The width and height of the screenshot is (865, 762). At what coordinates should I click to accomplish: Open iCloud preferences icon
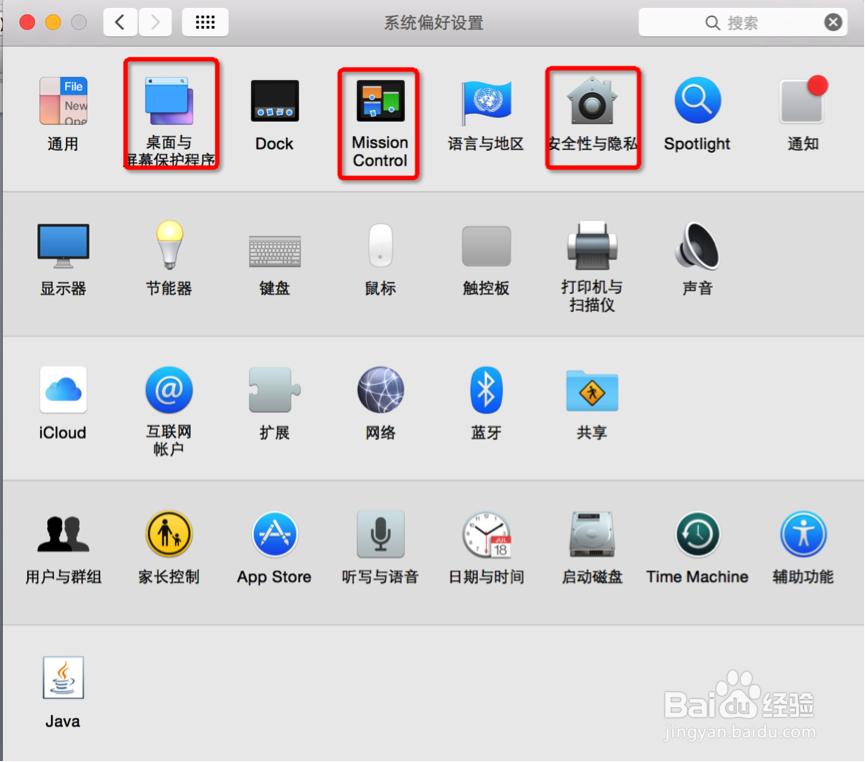(63, 390)
